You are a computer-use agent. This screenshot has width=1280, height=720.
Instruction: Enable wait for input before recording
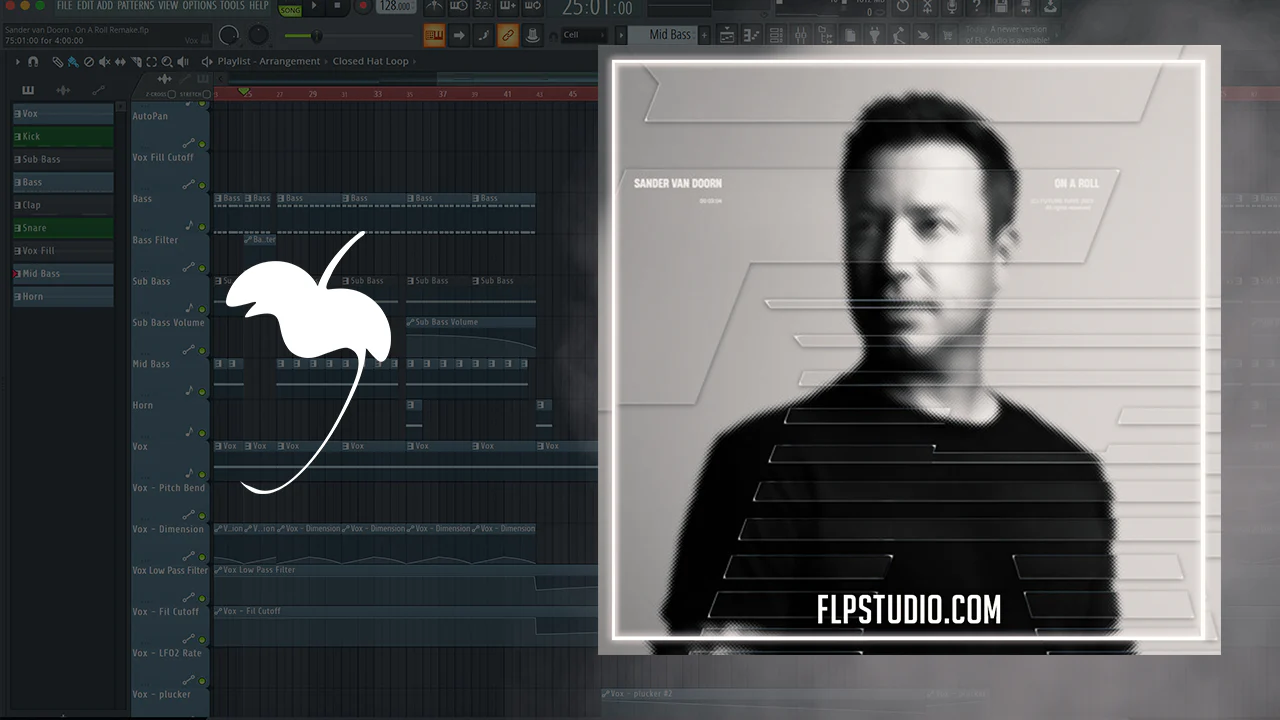click(x=459, y=7)
